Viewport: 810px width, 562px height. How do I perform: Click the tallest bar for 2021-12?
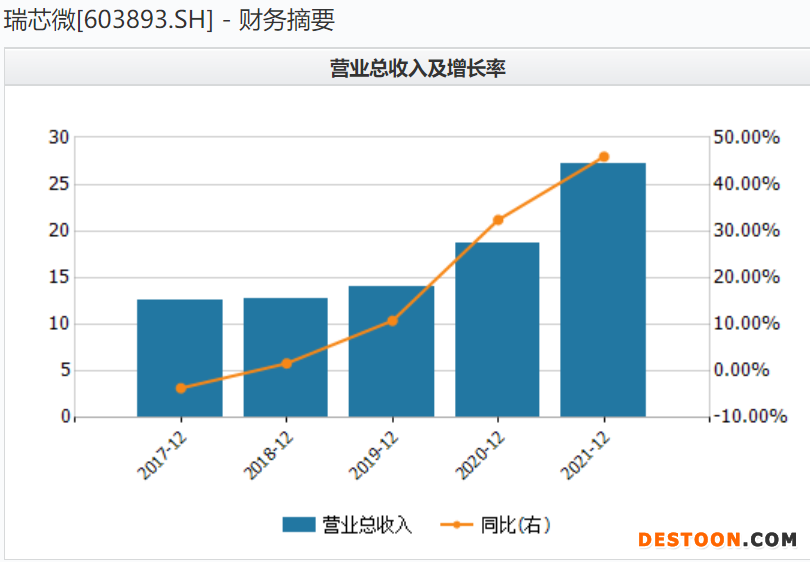click(603, 290)
